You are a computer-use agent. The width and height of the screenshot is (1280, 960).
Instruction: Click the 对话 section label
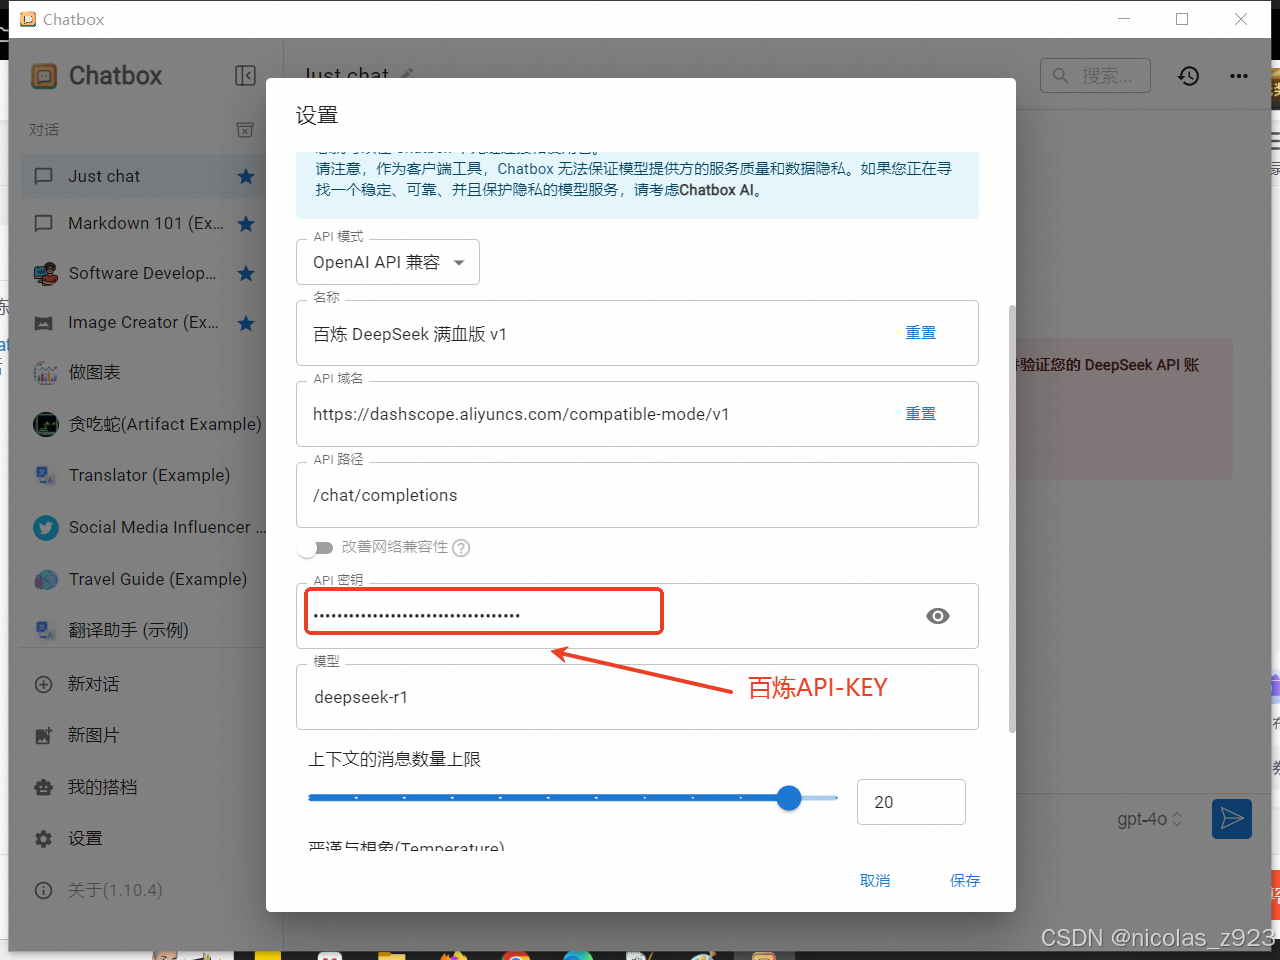(44, 130)
